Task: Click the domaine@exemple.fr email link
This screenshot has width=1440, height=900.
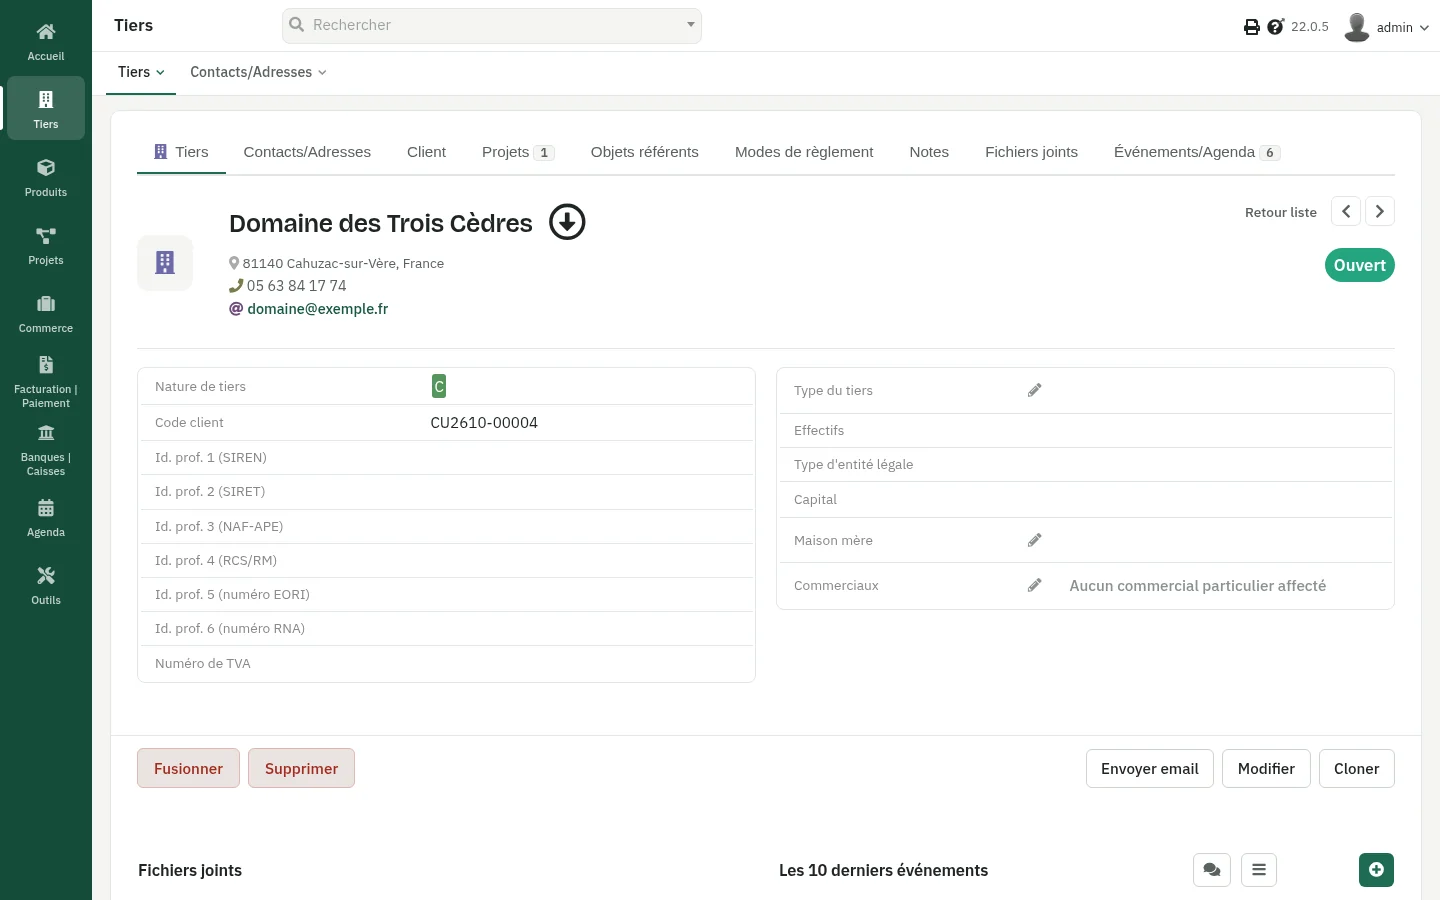Action: (x=318, y=309)
